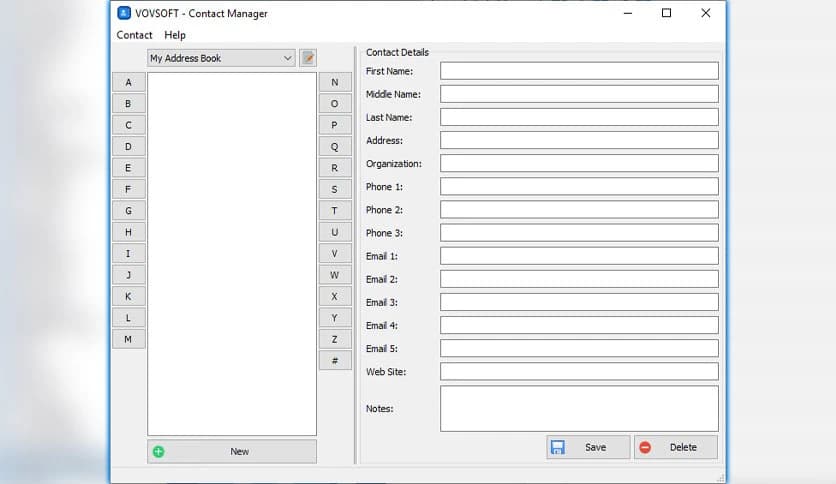Screen dimensions: 836x484
Task: Focus the Phone 2 field
Action: coord(579,209)
